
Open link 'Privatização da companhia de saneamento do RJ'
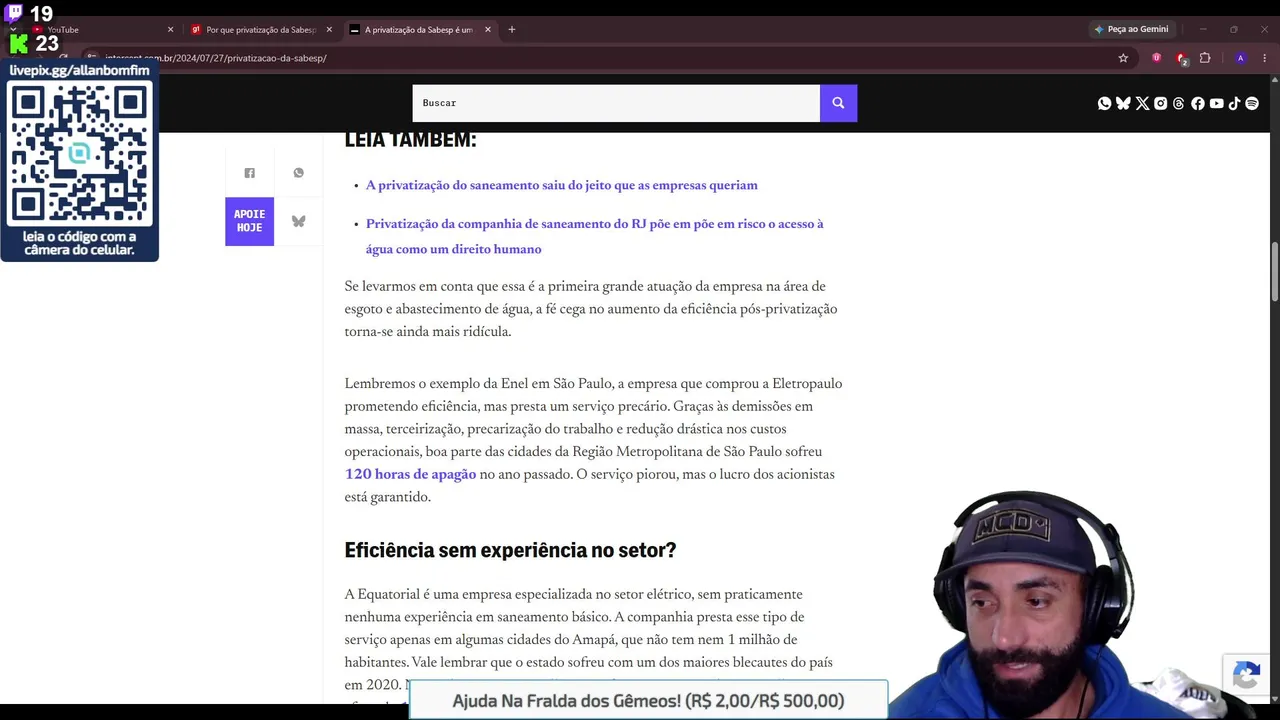tap(595, 237)
